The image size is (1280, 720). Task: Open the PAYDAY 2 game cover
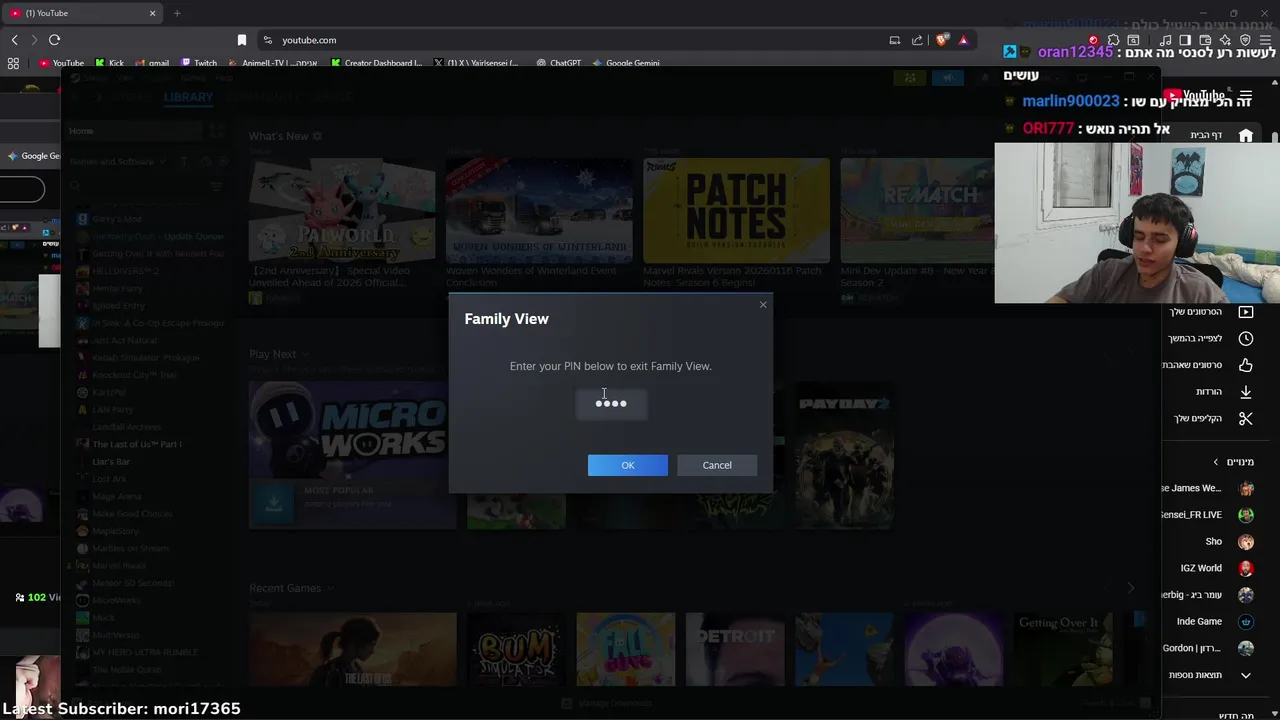click(x=845, y=455)
